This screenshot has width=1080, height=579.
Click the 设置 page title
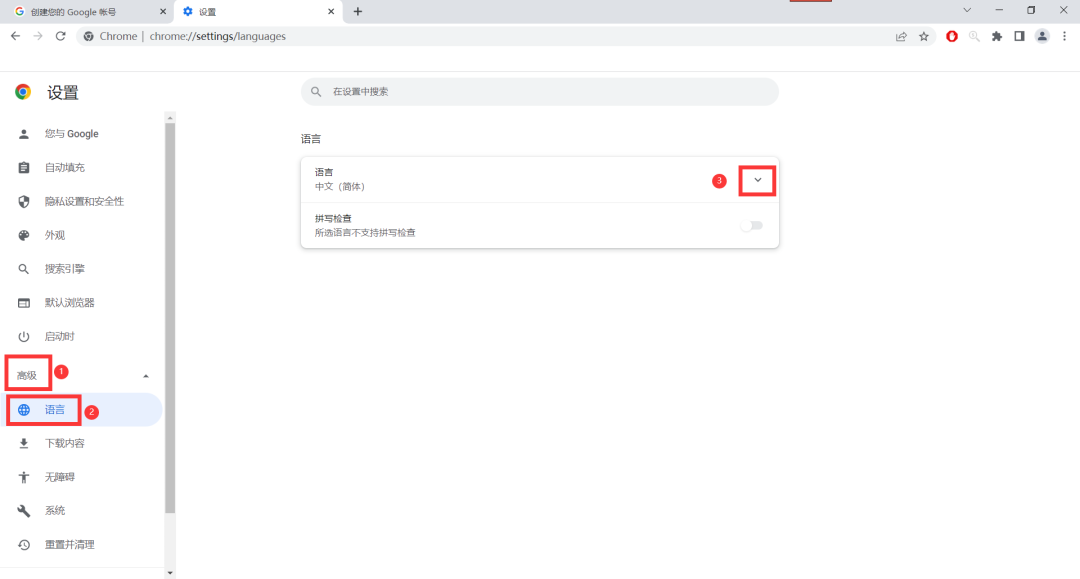63,92
